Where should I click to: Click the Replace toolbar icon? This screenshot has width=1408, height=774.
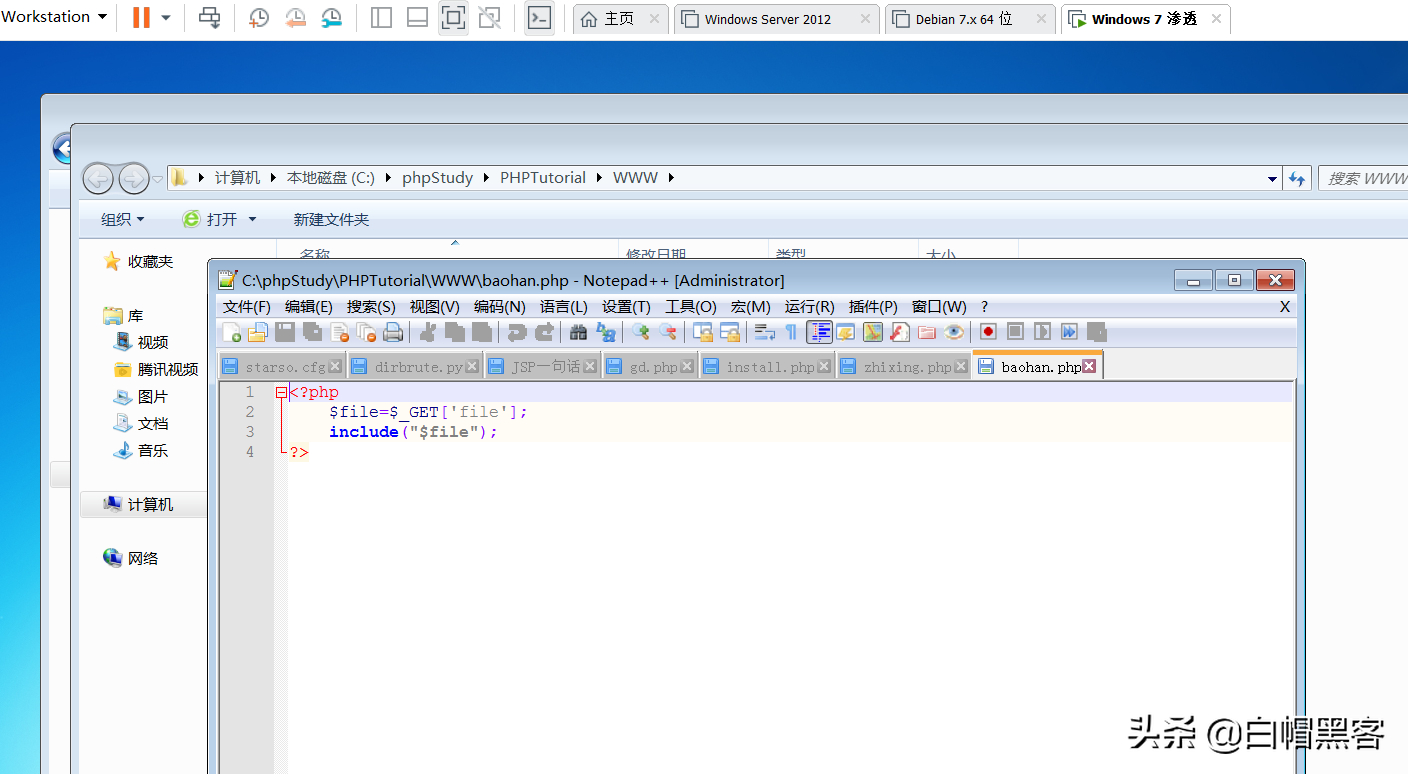tap(606, 332)
